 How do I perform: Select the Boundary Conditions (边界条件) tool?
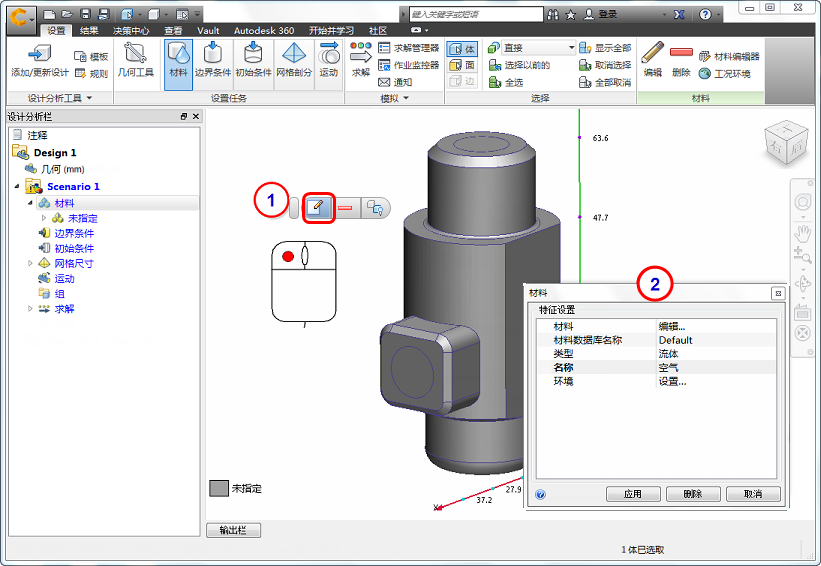pyautogui.click(x=213, y=60)
